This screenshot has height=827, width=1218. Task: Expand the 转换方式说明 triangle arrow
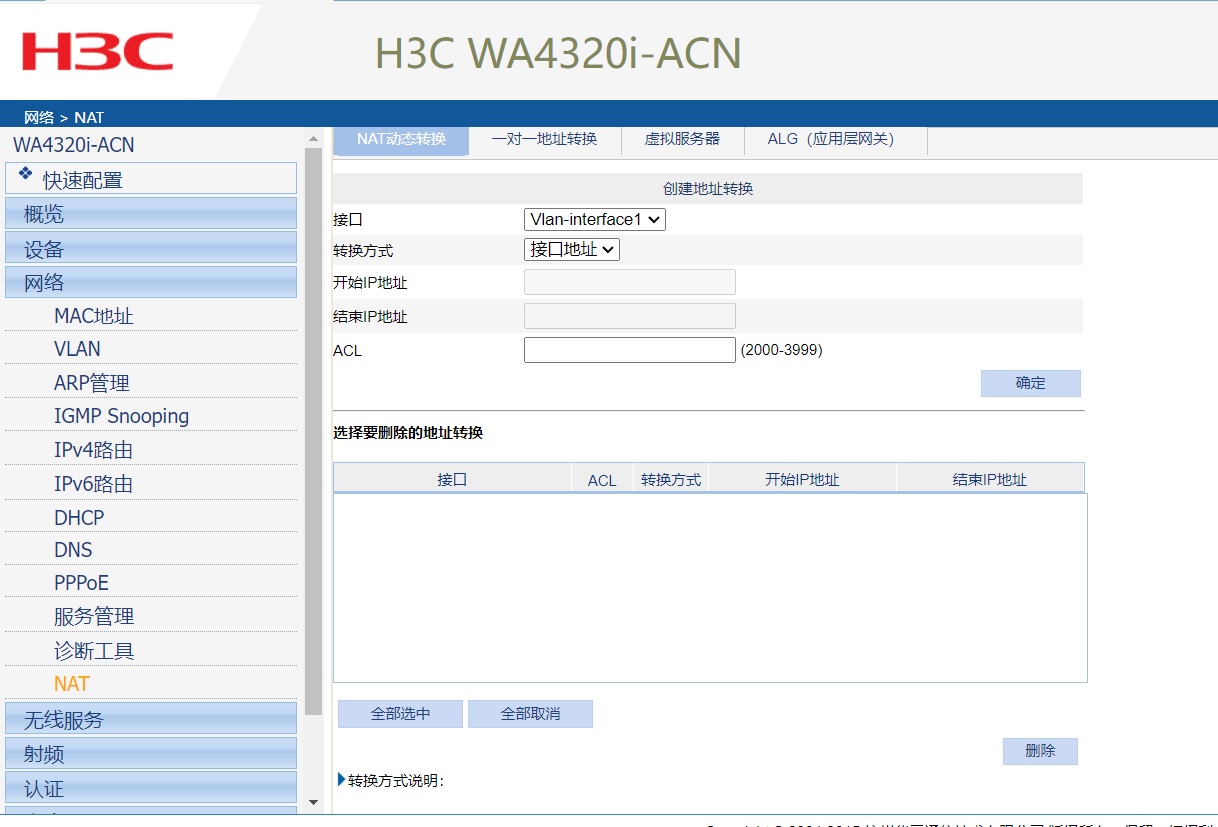[342, 780]
